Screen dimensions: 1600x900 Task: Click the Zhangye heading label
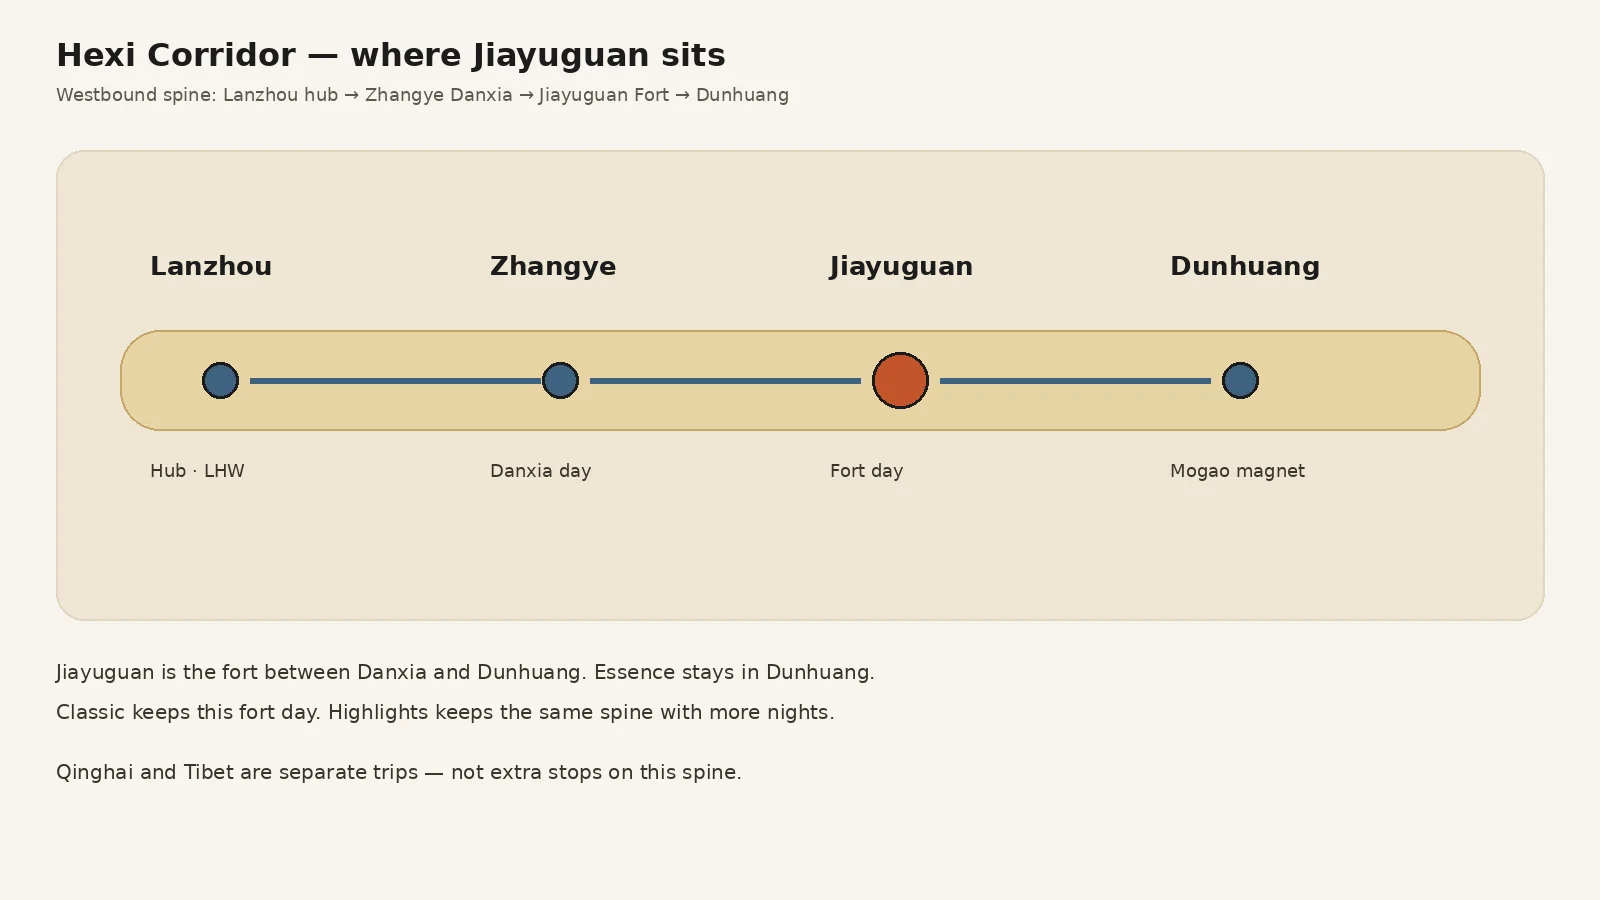click(553, 267)
